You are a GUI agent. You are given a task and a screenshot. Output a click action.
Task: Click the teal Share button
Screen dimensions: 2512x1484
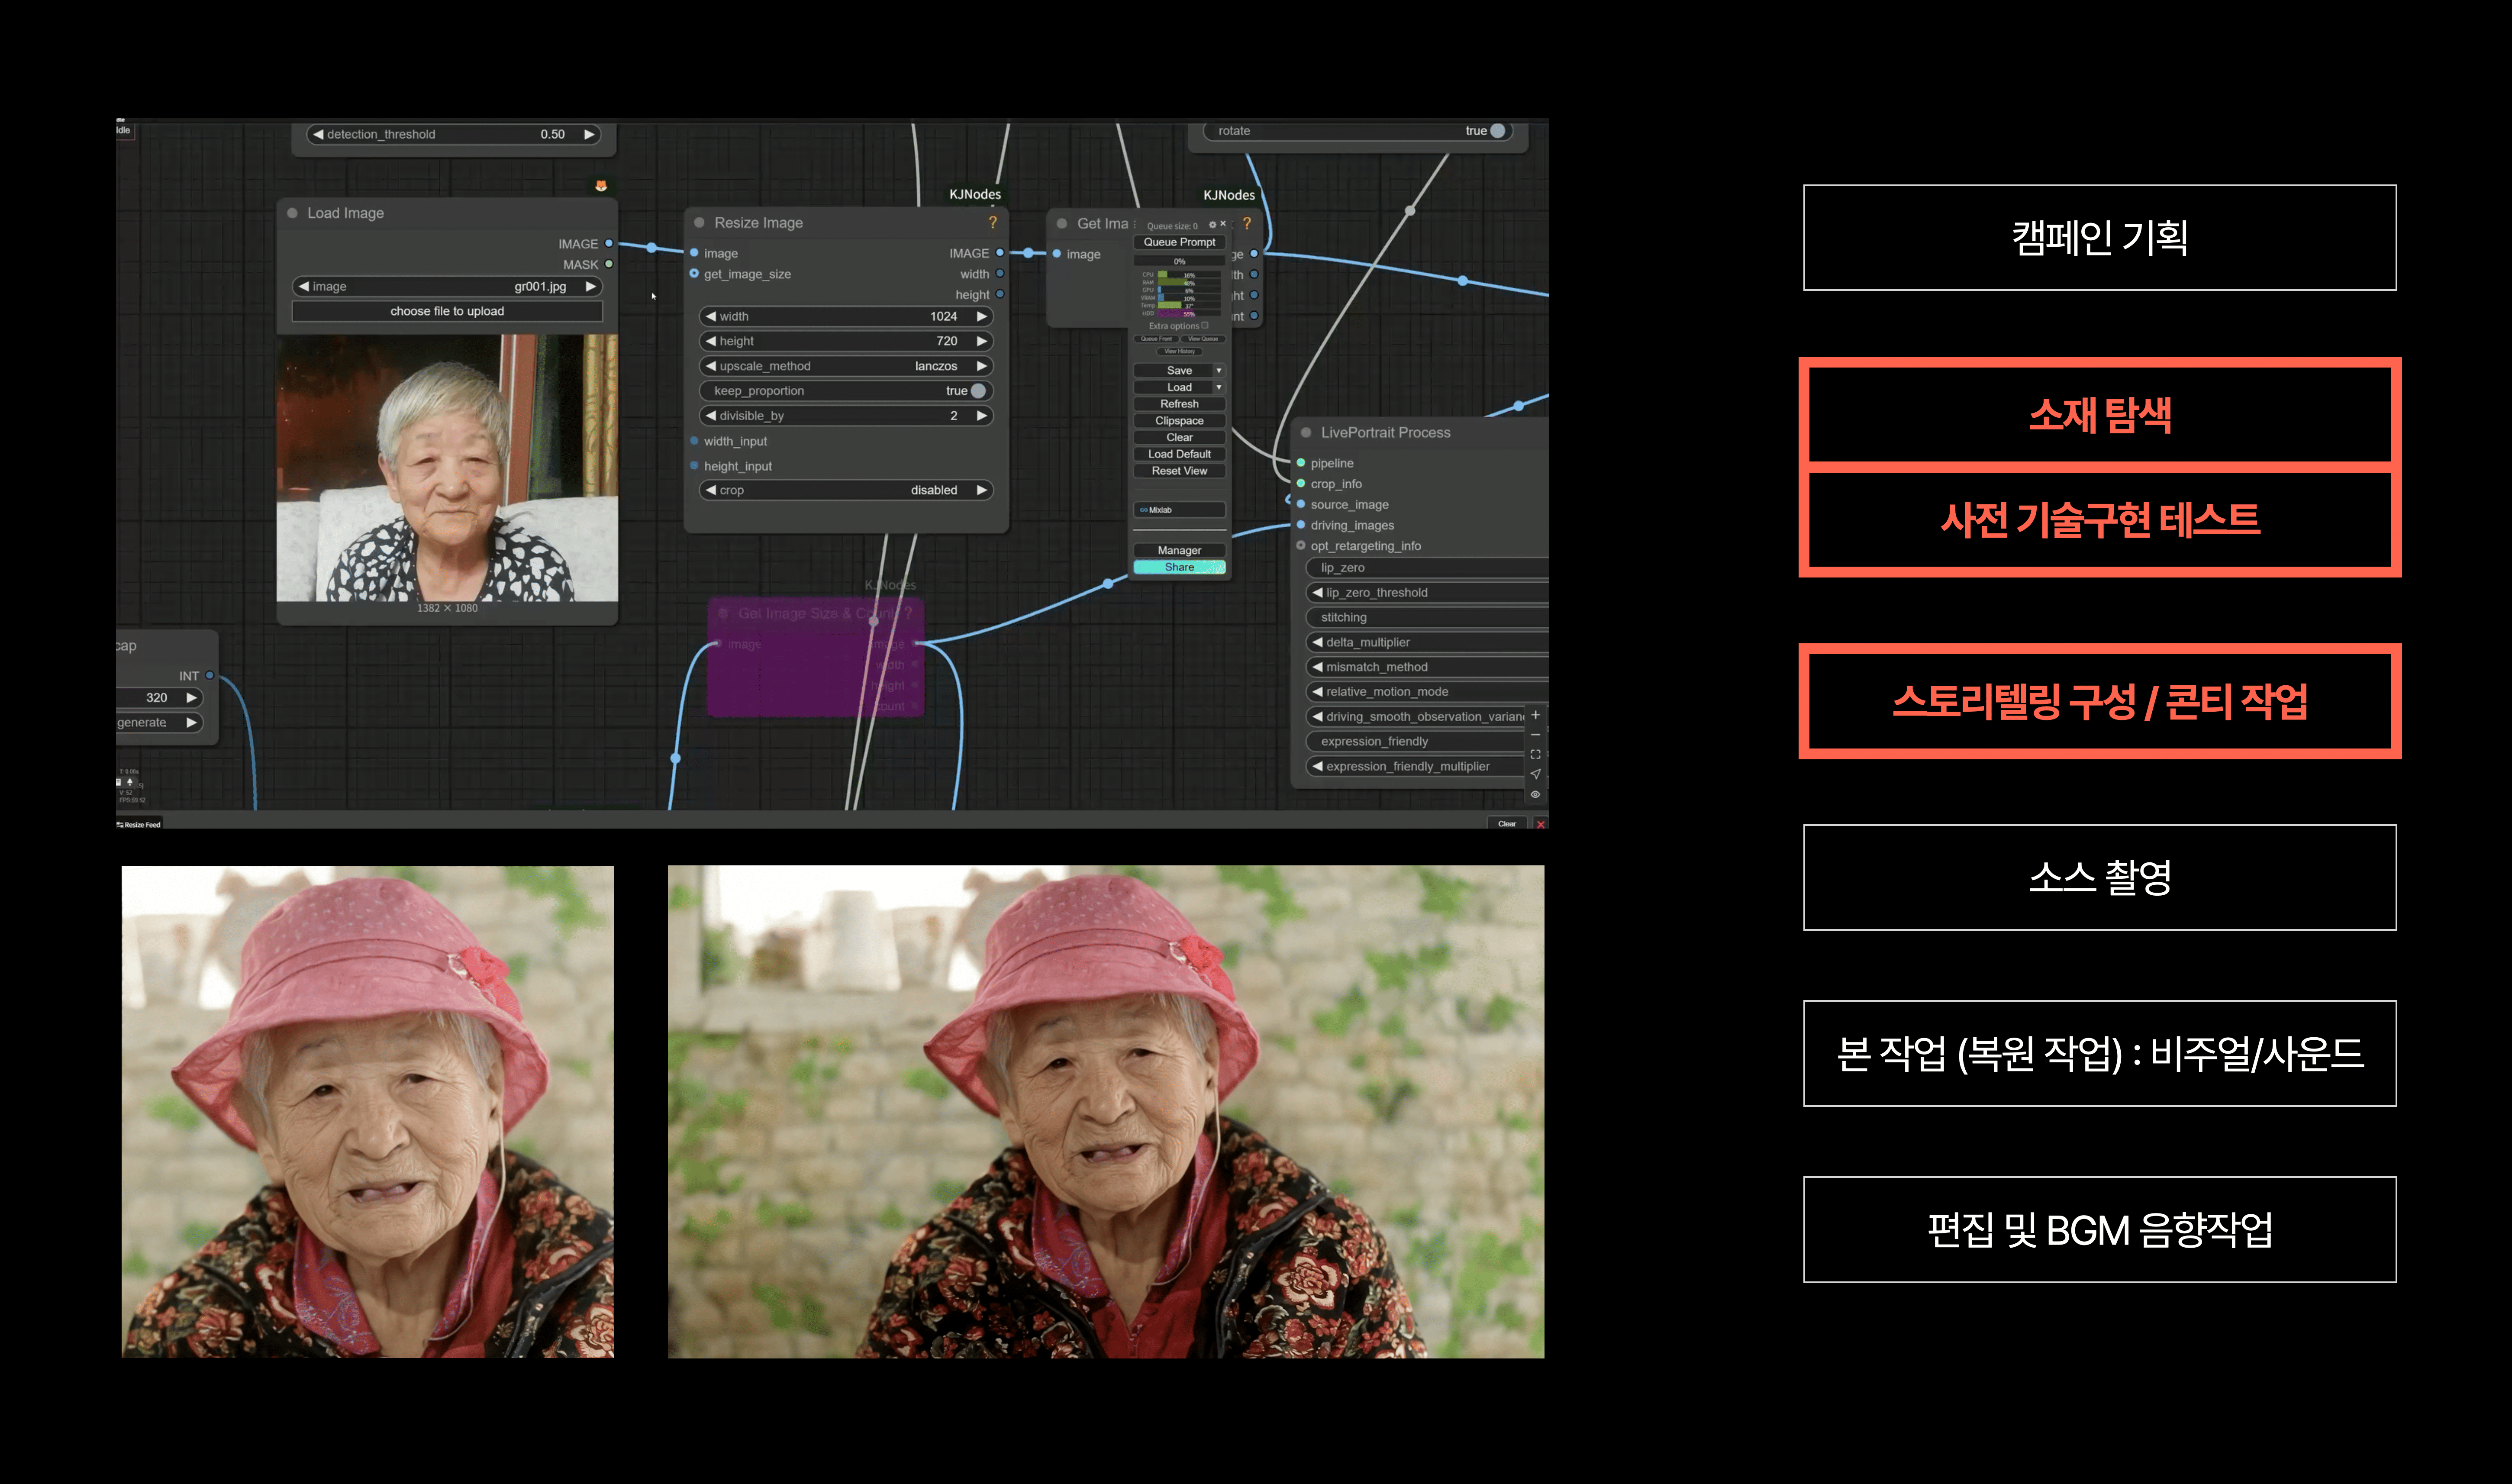(1179, 567)
